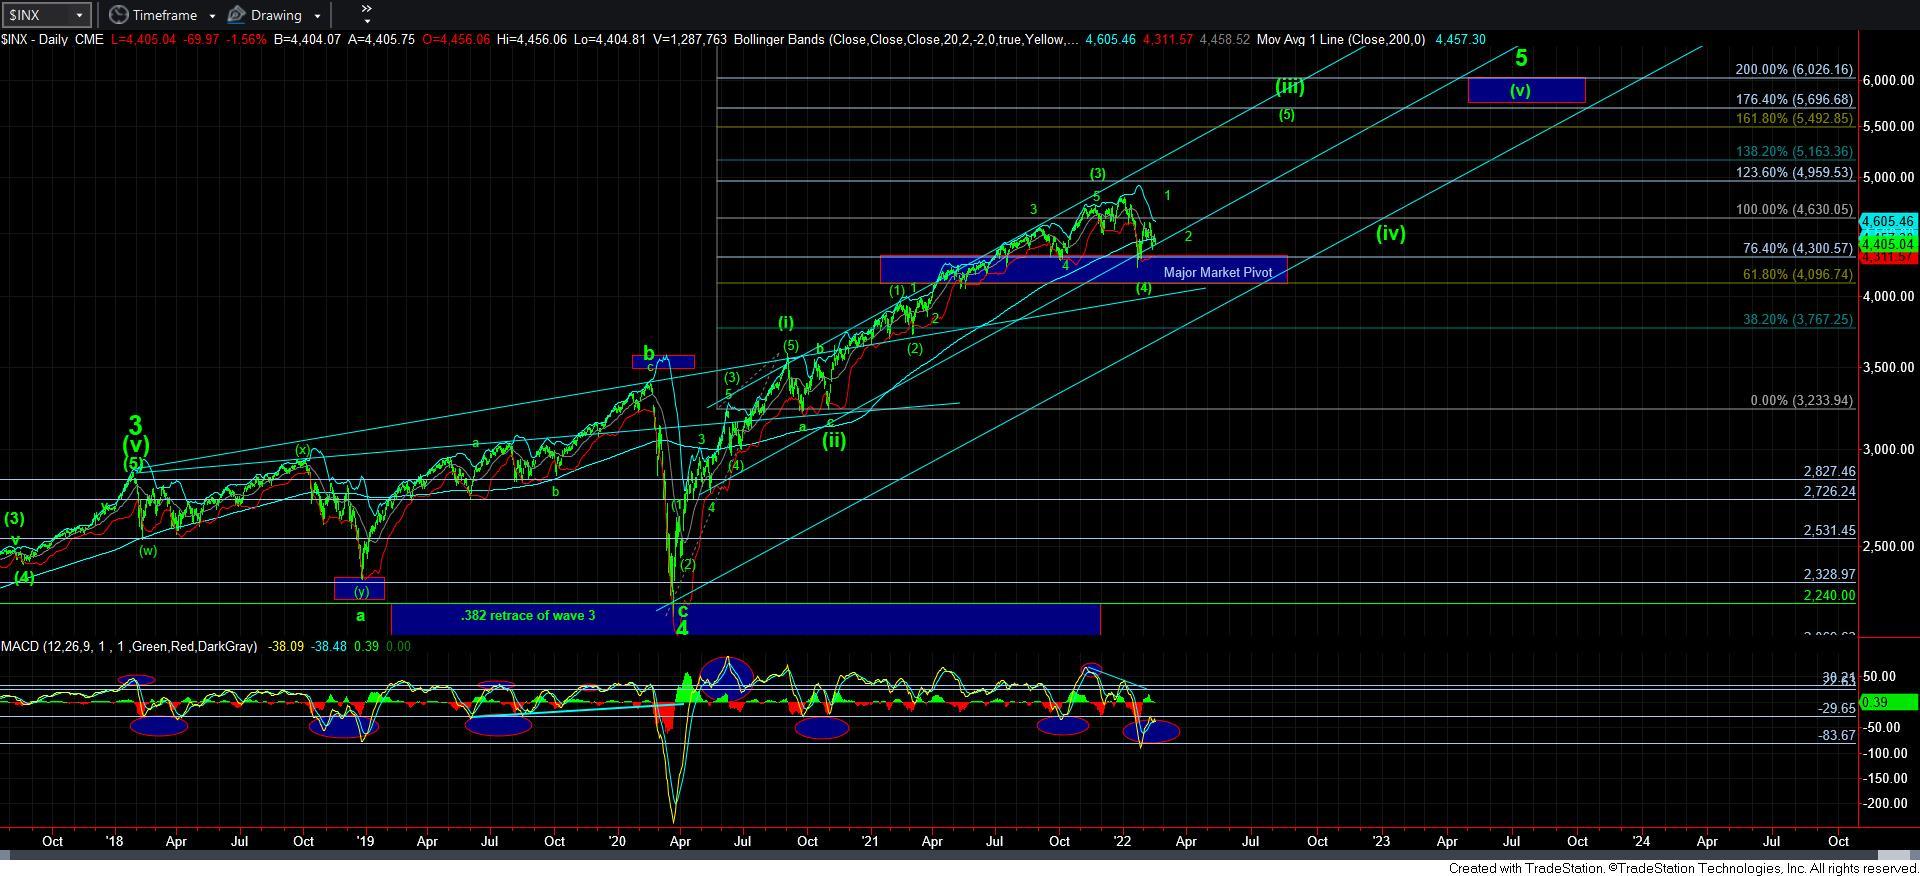Select the blue box around wave b
Screen dimensions: 1920x876
tap(663, 361)
